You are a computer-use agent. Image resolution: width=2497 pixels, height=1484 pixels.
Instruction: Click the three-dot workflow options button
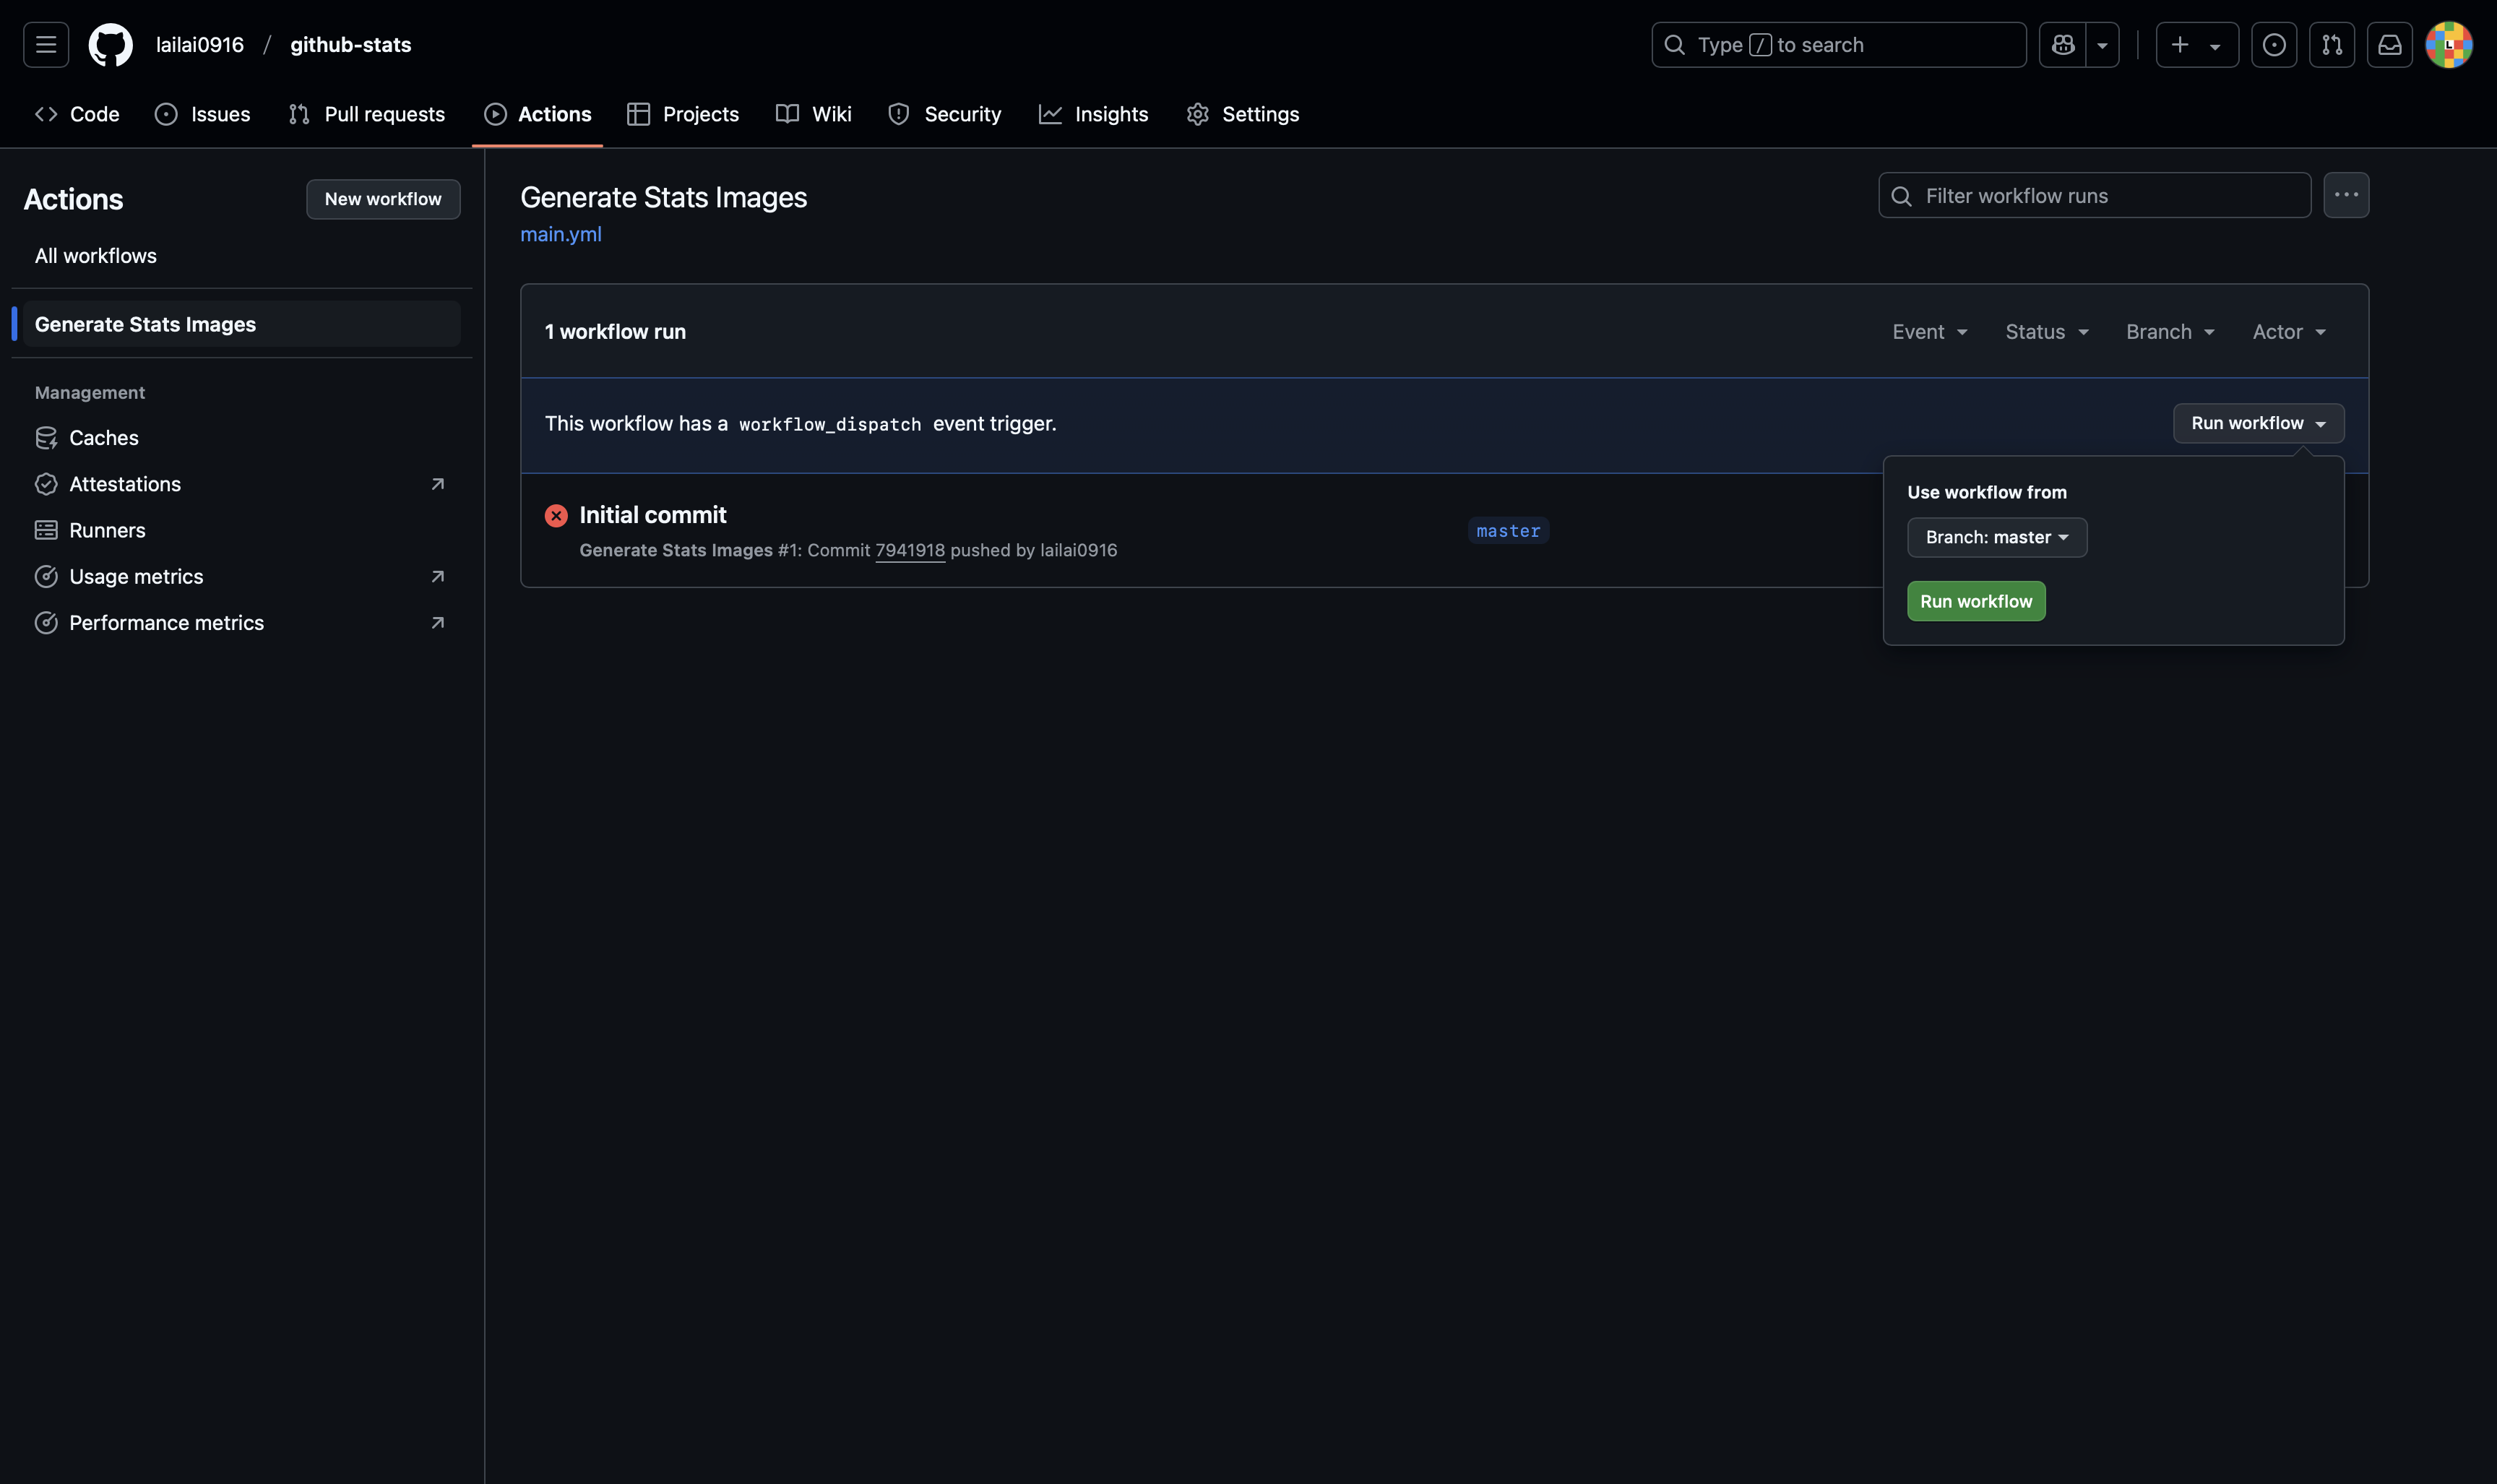(x=2345, y=195)
